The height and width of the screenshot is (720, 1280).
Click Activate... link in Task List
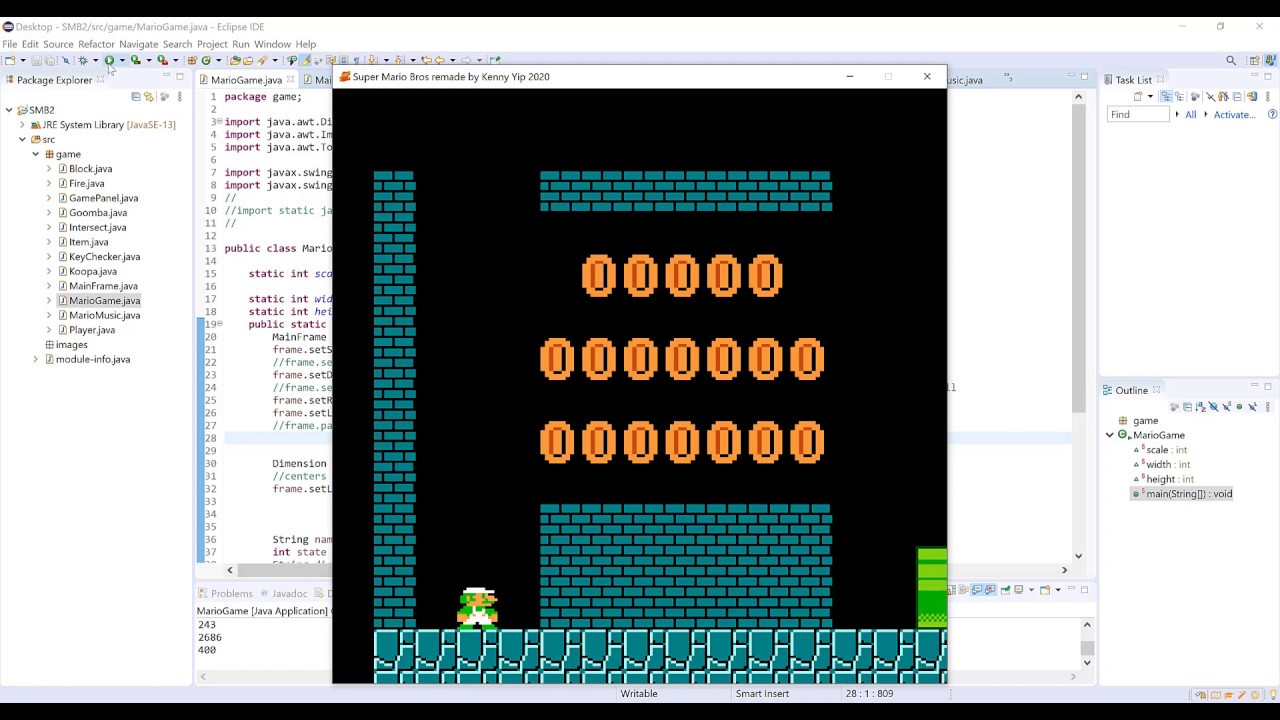(1234, 114)
